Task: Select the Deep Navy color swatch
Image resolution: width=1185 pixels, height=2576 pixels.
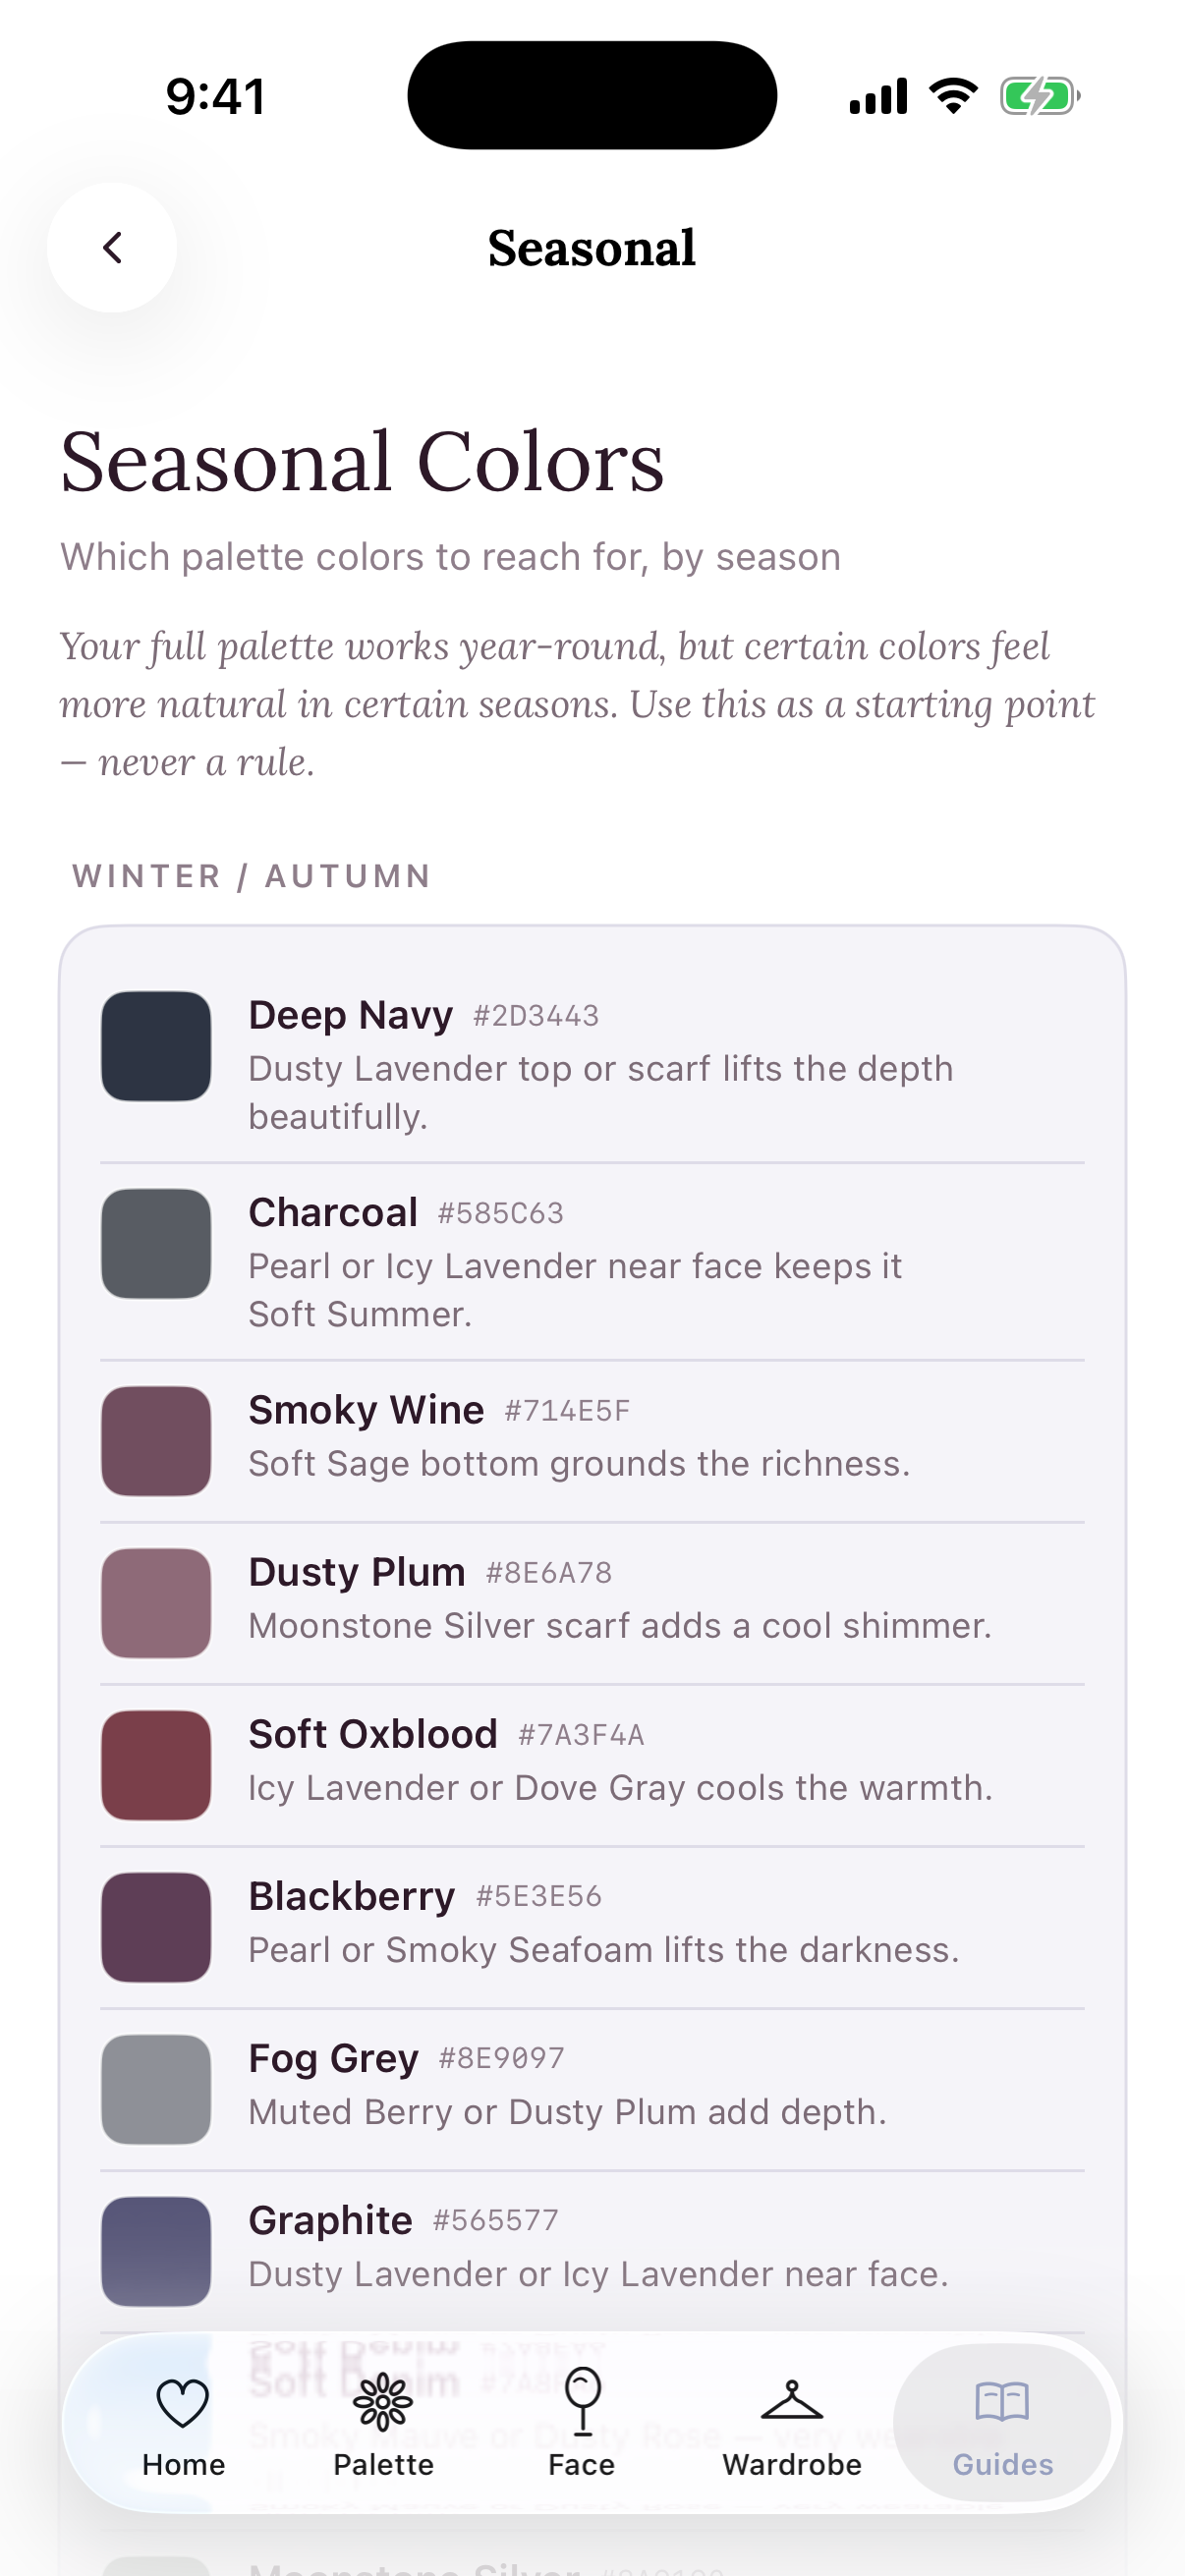Action: (156, 1046)
